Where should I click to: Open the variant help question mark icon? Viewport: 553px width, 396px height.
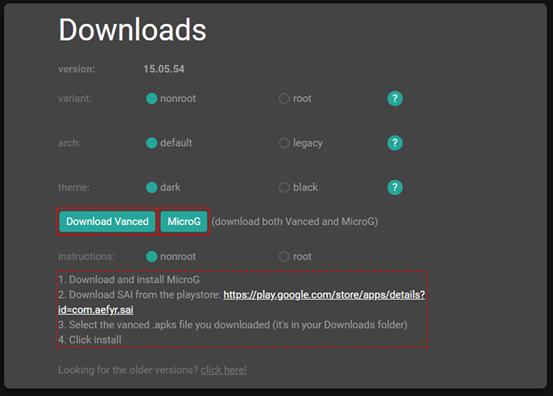coord(395,98)
